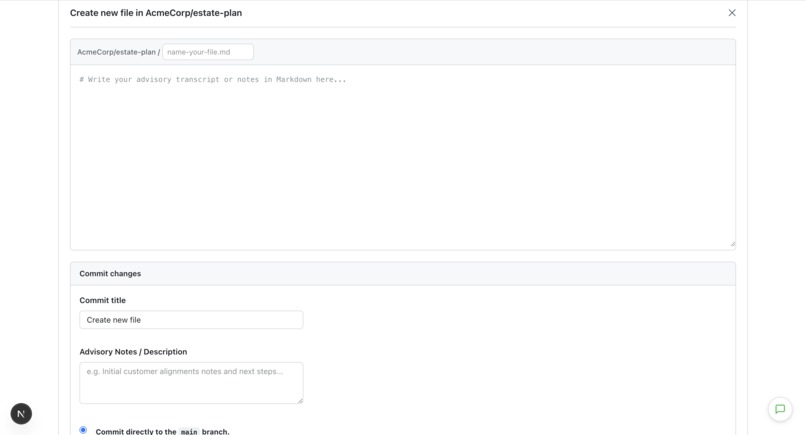This screenshot has height=435, width=806.
Task: Open the round N logo button
Action: coord(21,413)
